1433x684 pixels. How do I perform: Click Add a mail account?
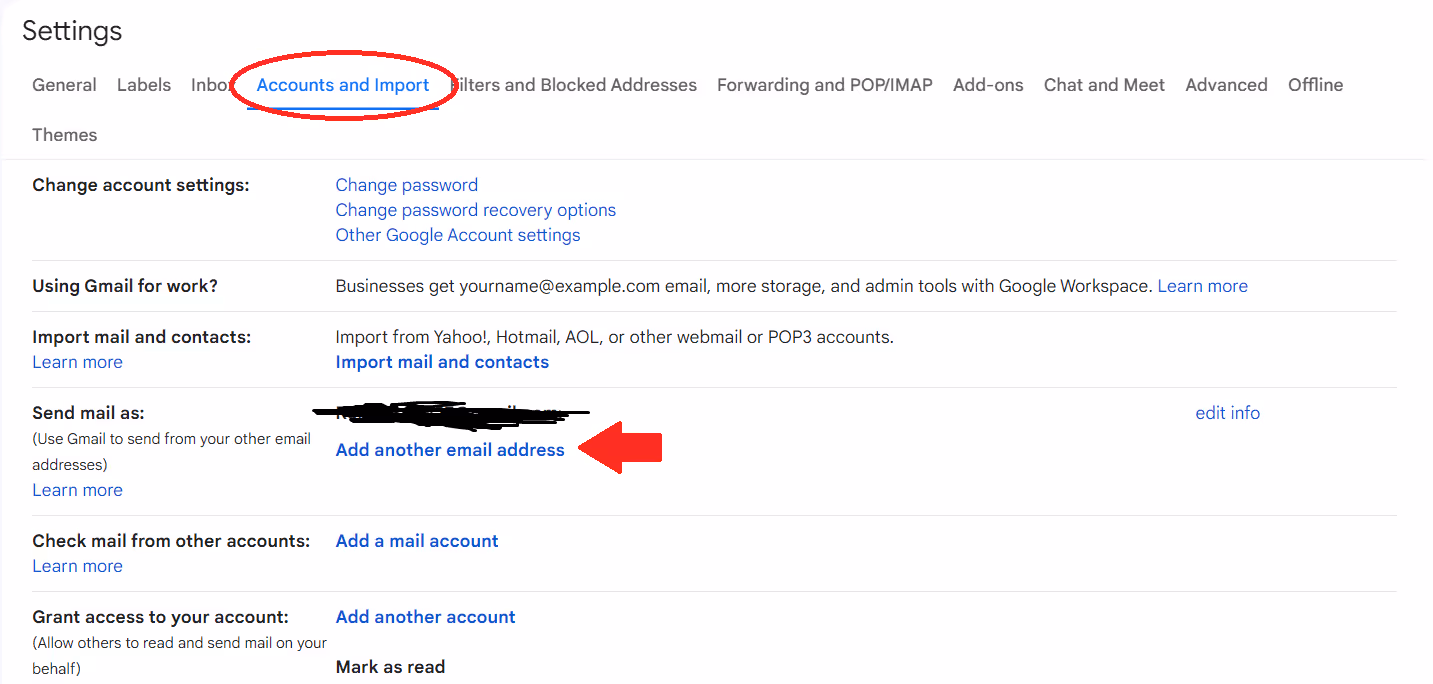point(417,541)
